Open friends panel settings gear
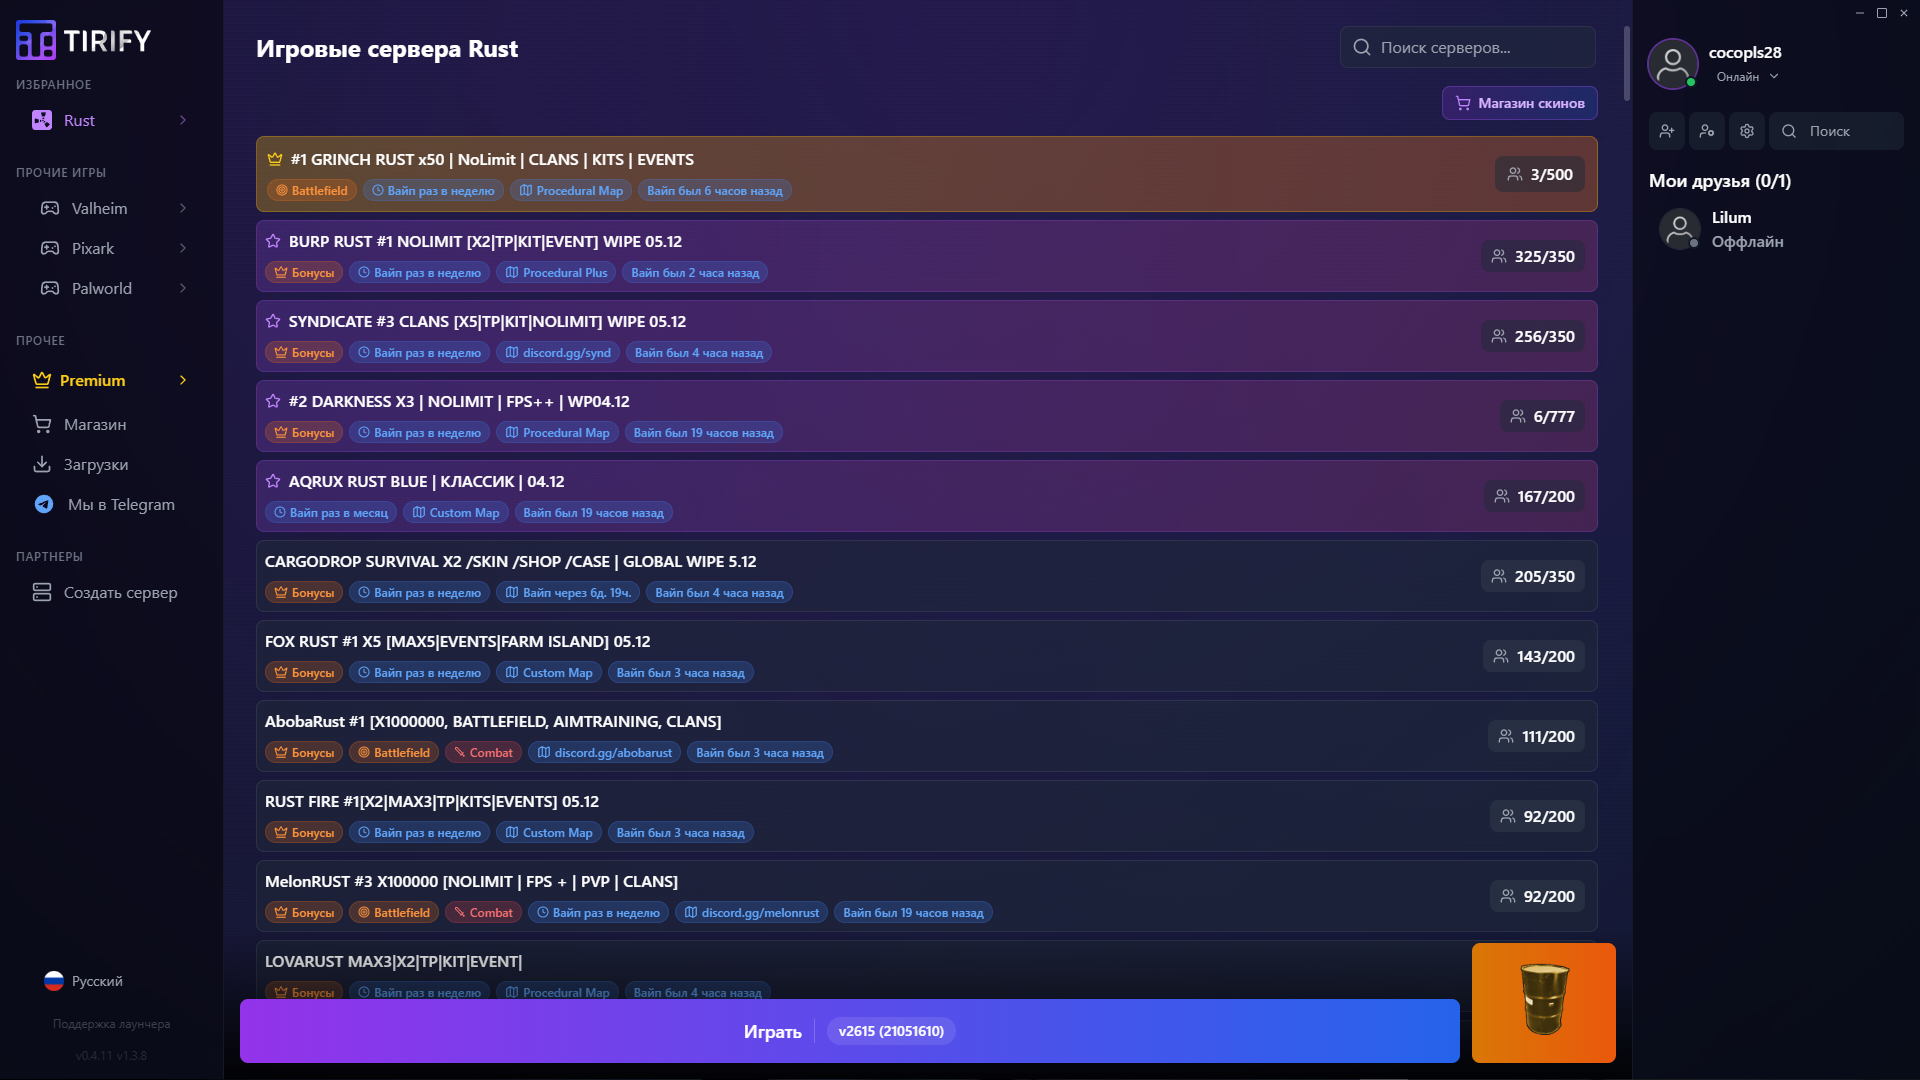The height and width of the screenshot is (1080, 1920). click(1747, 131)
